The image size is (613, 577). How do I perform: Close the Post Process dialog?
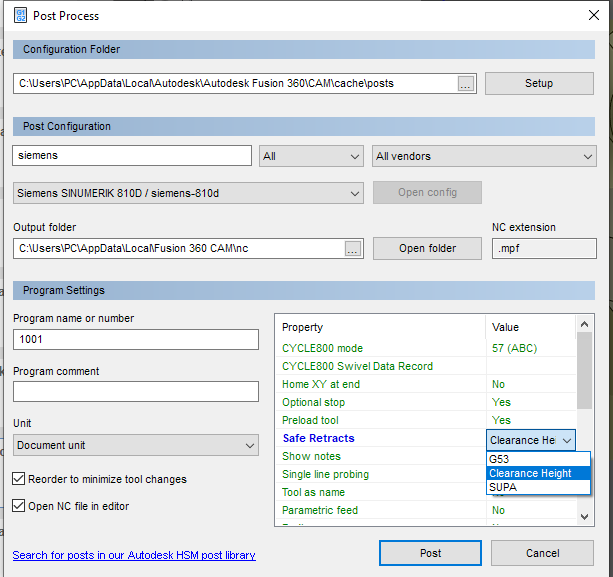pyautogui.click(x=593, y=15)
